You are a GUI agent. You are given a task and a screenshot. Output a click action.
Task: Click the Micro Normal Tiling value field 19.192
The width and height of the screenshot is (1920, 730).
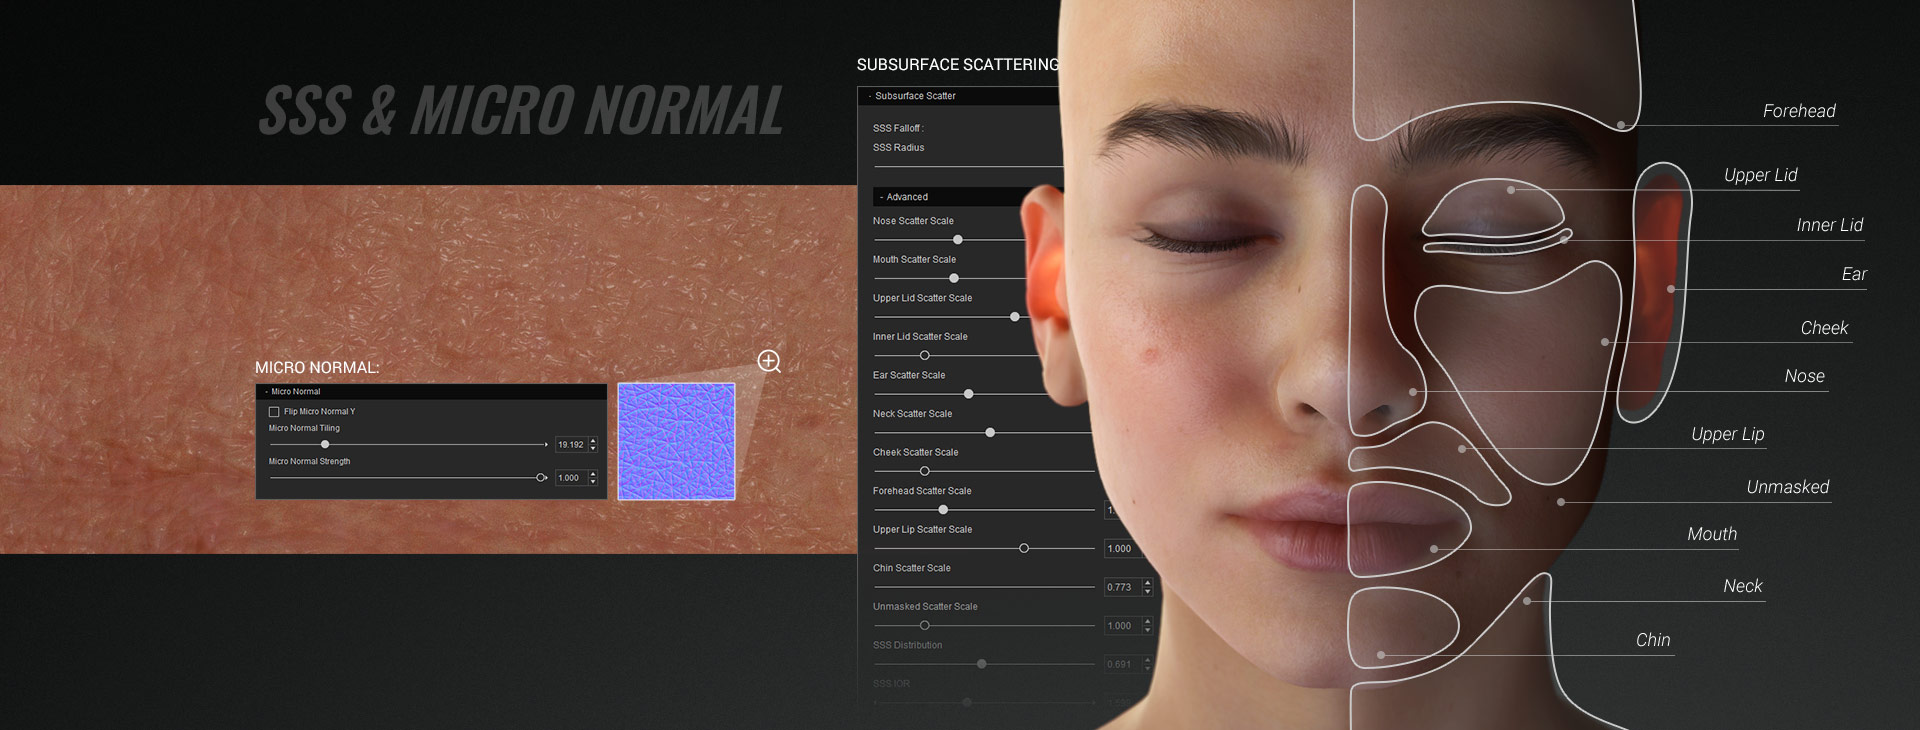(570, 445)
